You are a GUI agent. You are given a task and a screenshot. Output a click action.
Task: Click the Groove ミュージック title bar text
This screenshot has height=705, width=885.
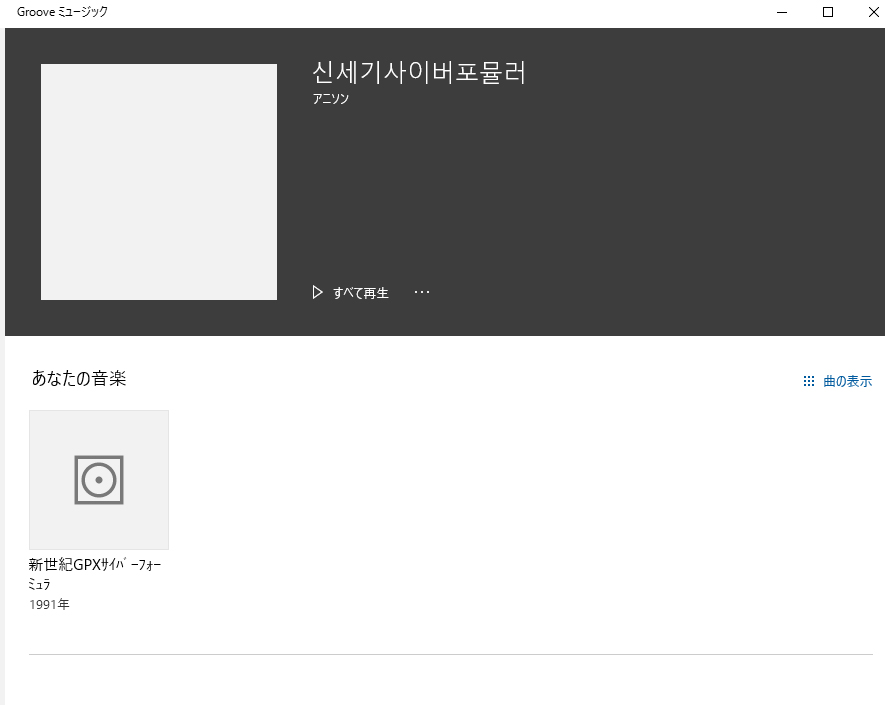point(62,12)
